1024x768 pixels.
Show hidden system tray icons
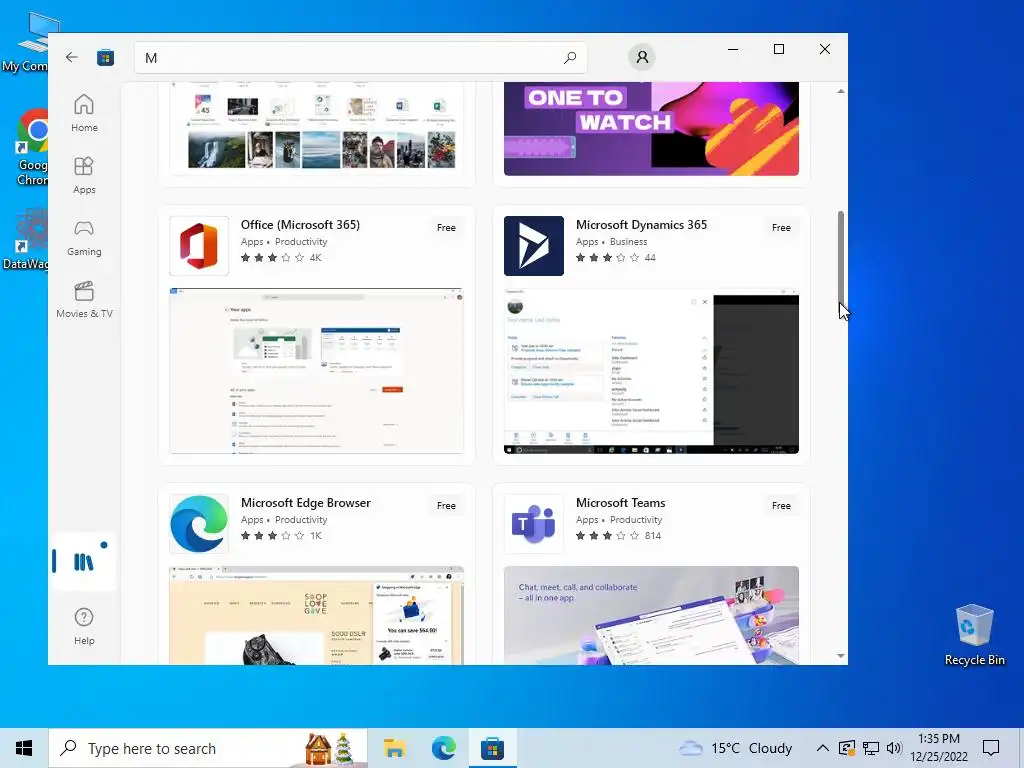(823, 748)
